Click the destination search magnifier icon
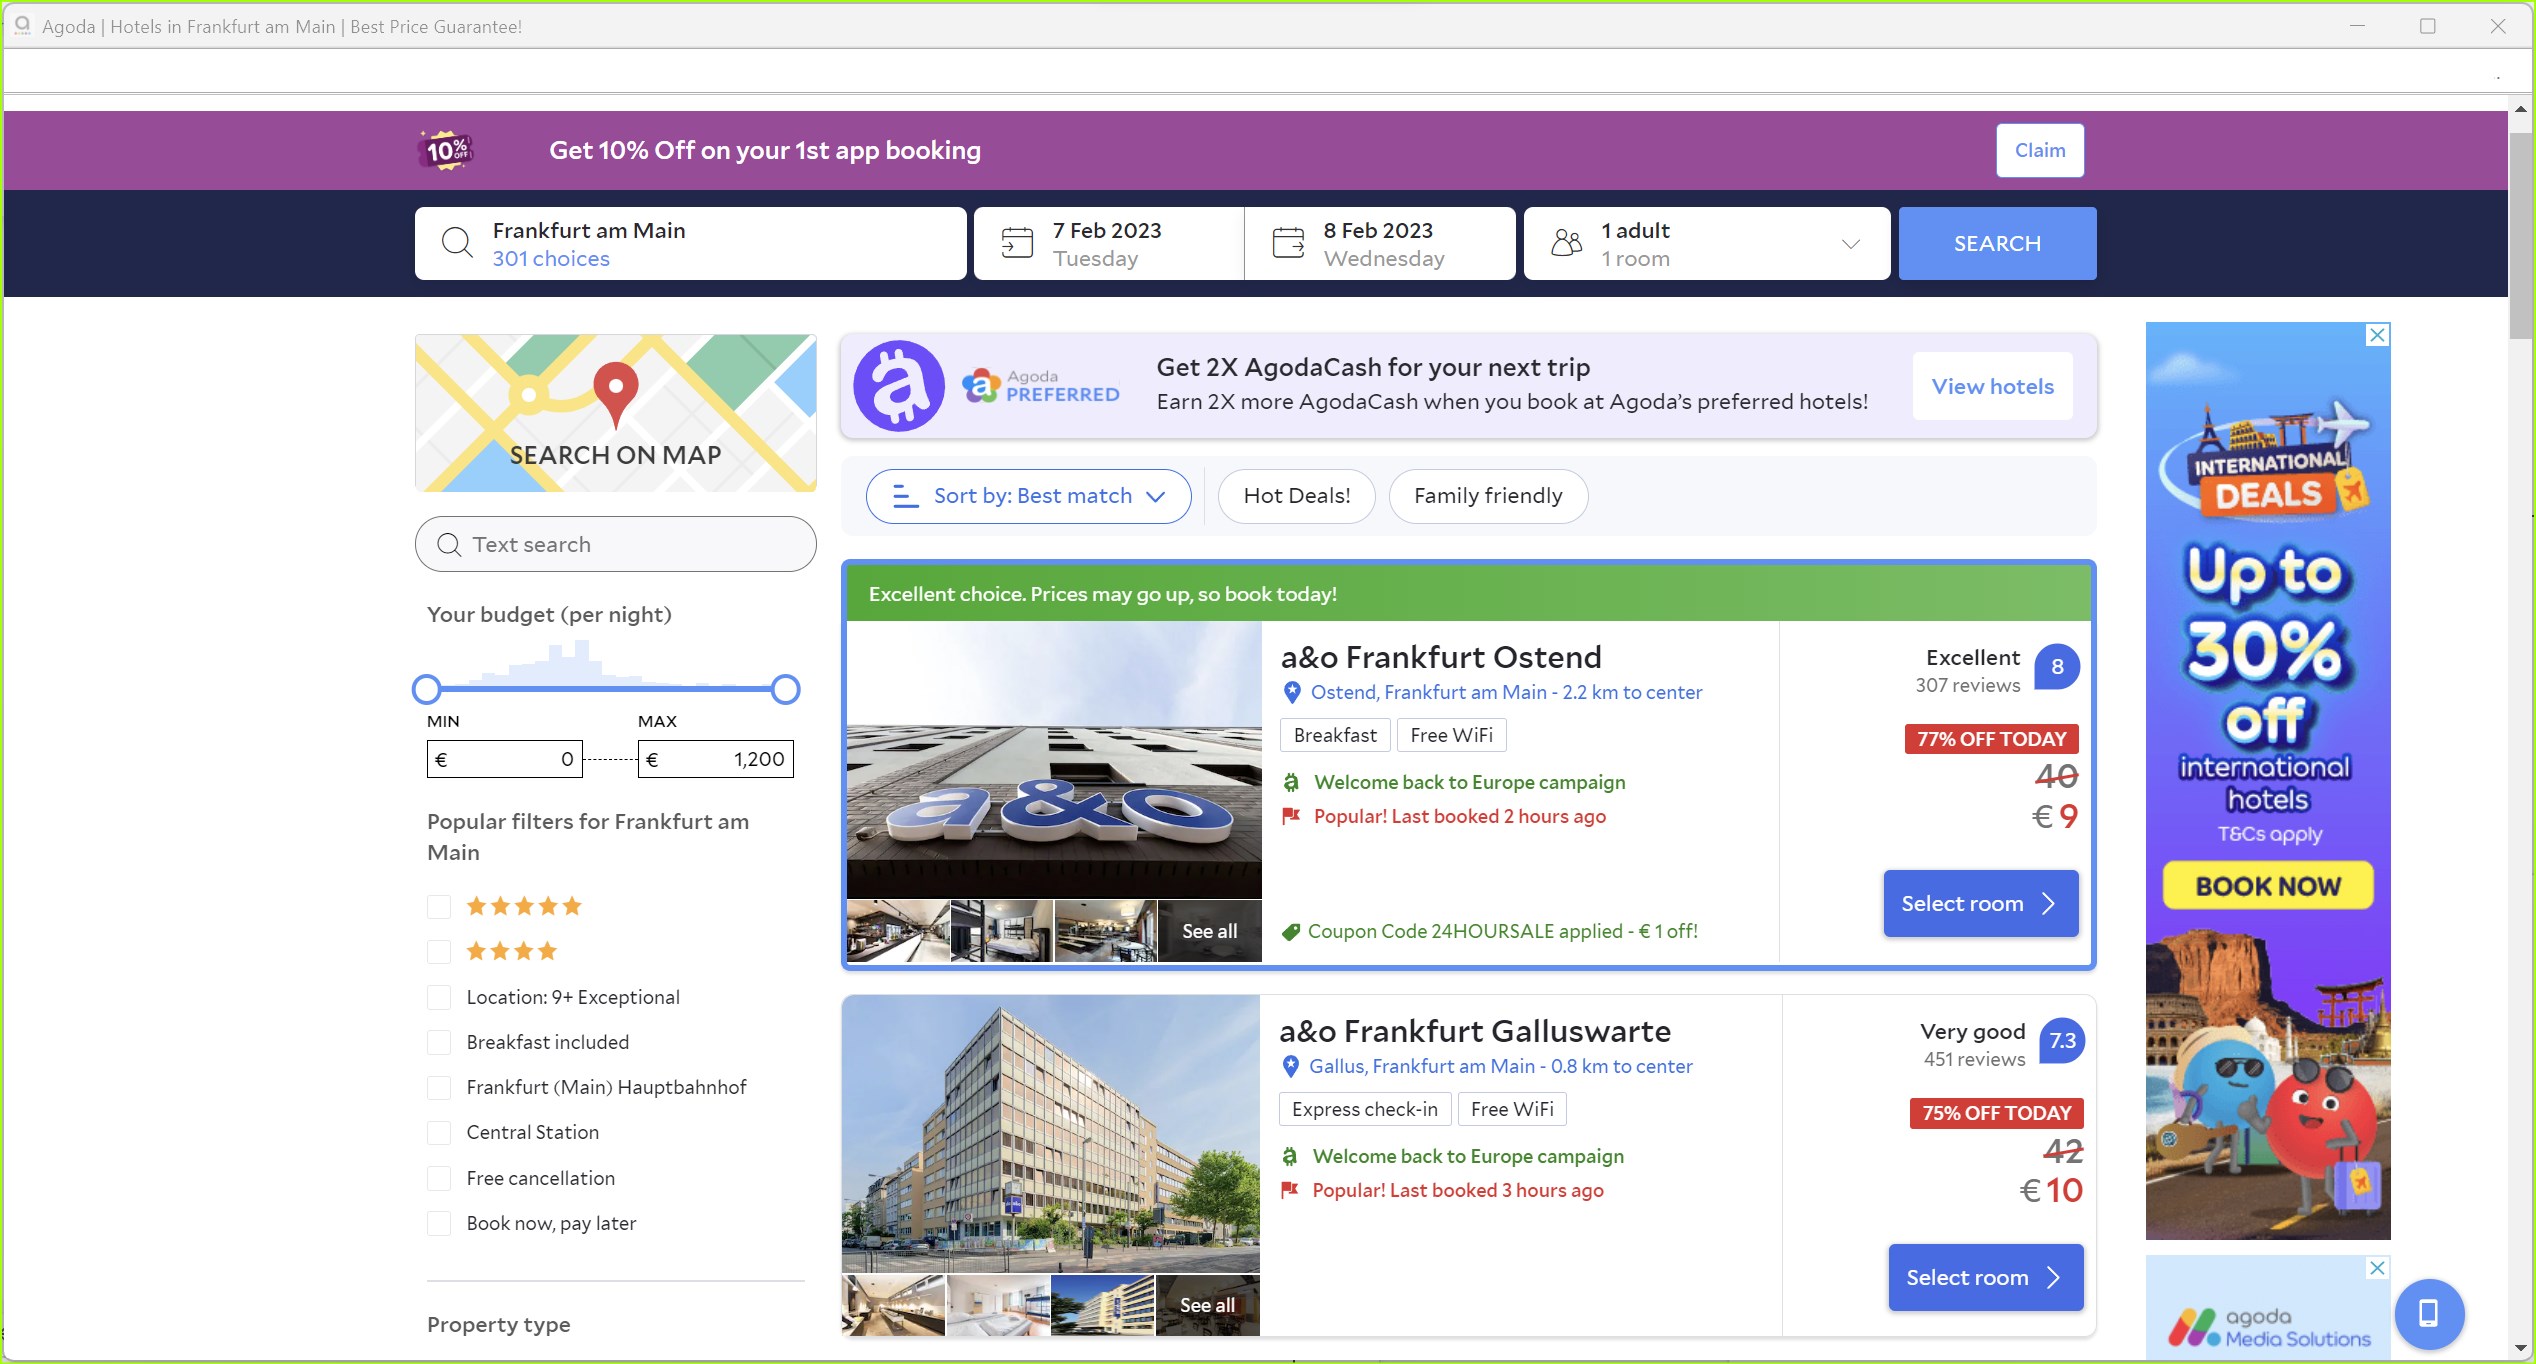2536x1364 pixels. [x=457, y=243]
